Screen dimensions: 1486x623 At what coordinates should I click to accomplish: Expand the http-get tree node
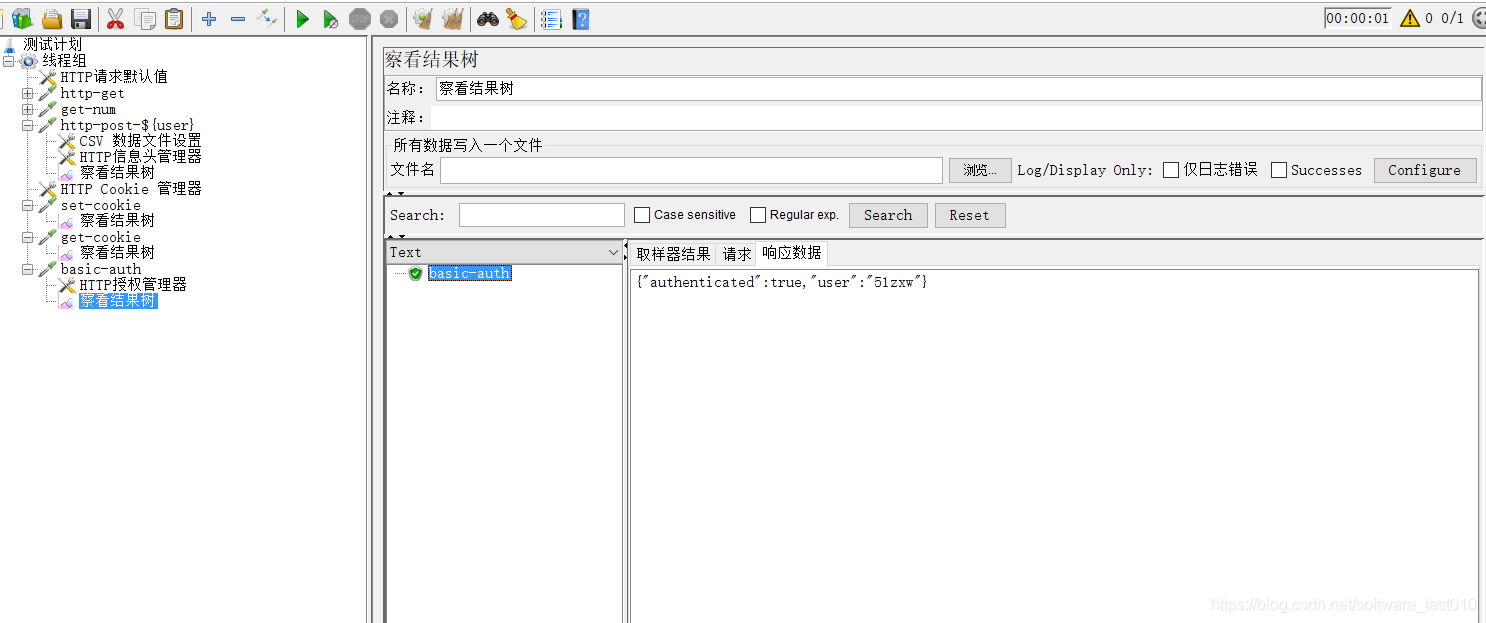point(28,93)
